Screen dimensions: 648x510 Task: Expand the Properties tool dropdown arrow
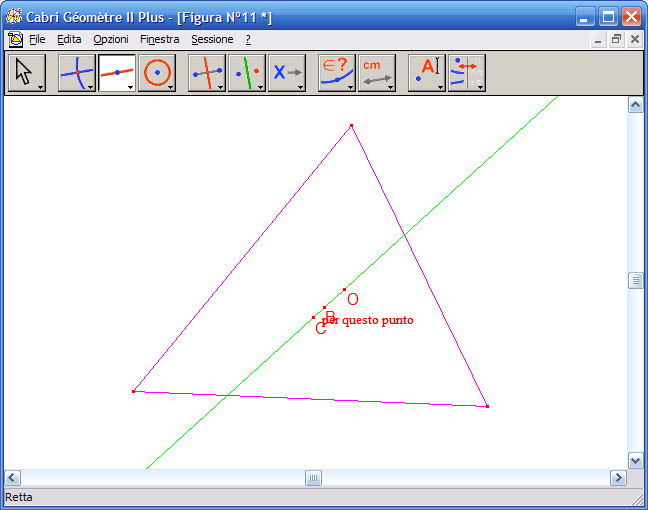coord(350,87)
